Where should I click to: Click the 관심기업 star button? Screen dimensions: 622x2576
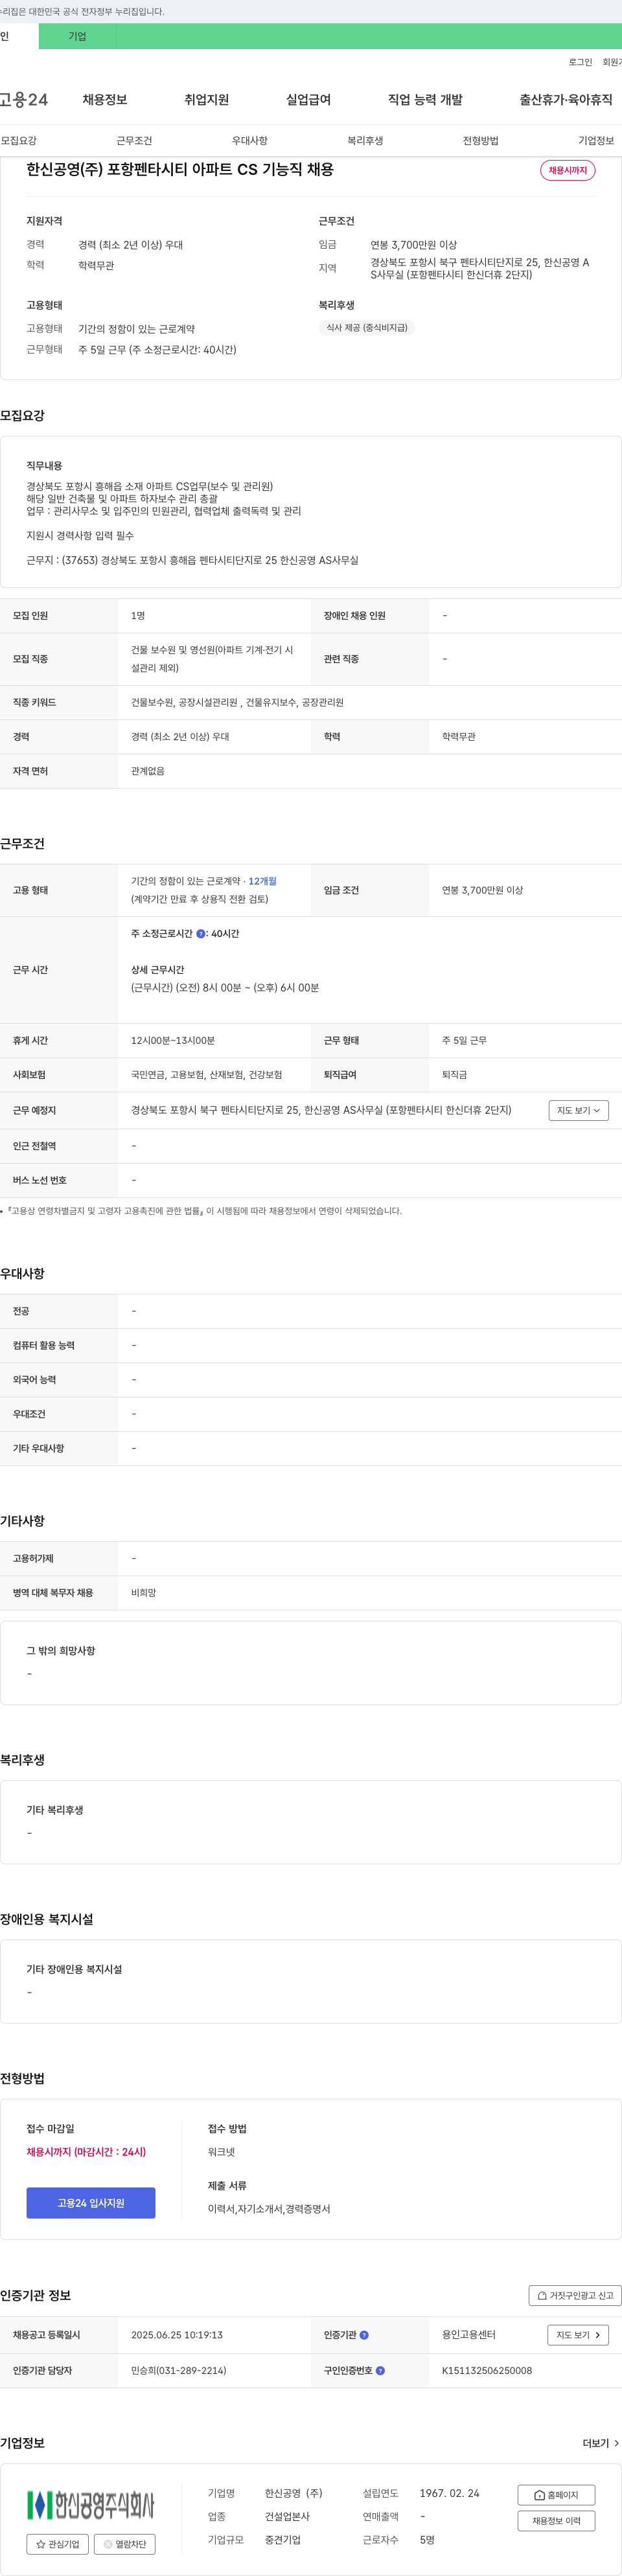click(57, 2544)
